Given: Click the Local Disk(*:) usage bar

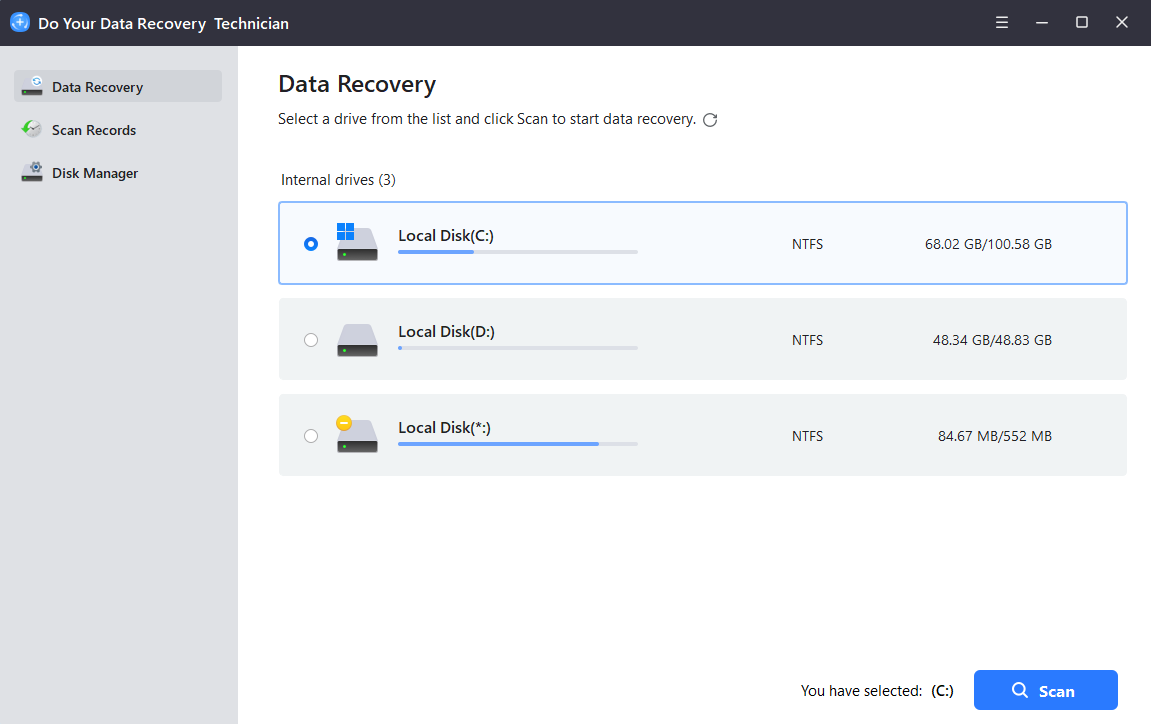Looking at the screenshot, I should click(518, 444).
